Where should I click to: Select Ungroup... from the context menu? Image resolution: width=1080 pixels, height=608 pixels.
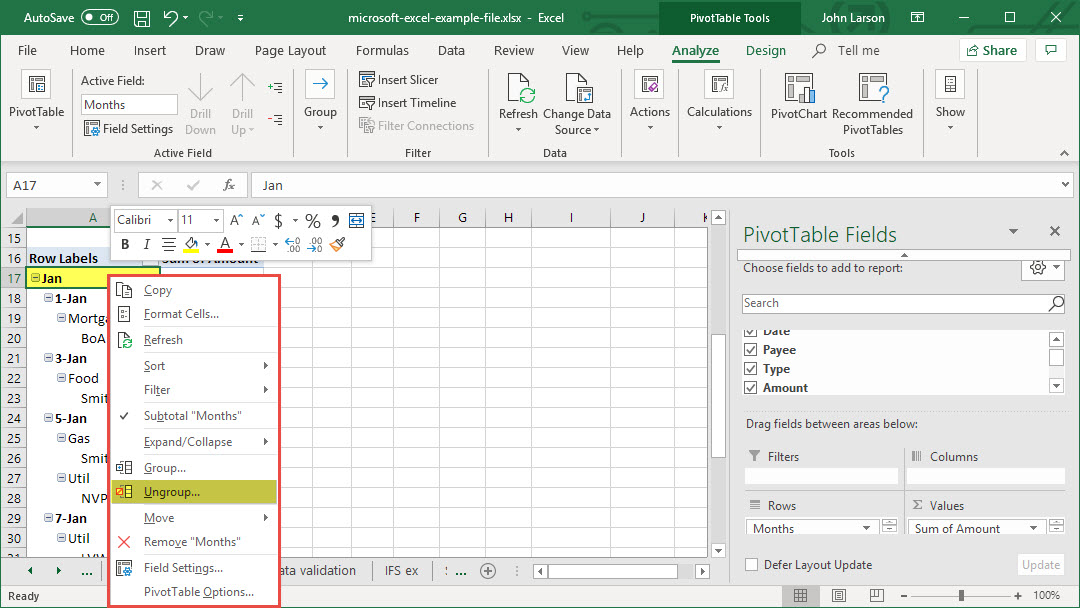coord(172,492)
